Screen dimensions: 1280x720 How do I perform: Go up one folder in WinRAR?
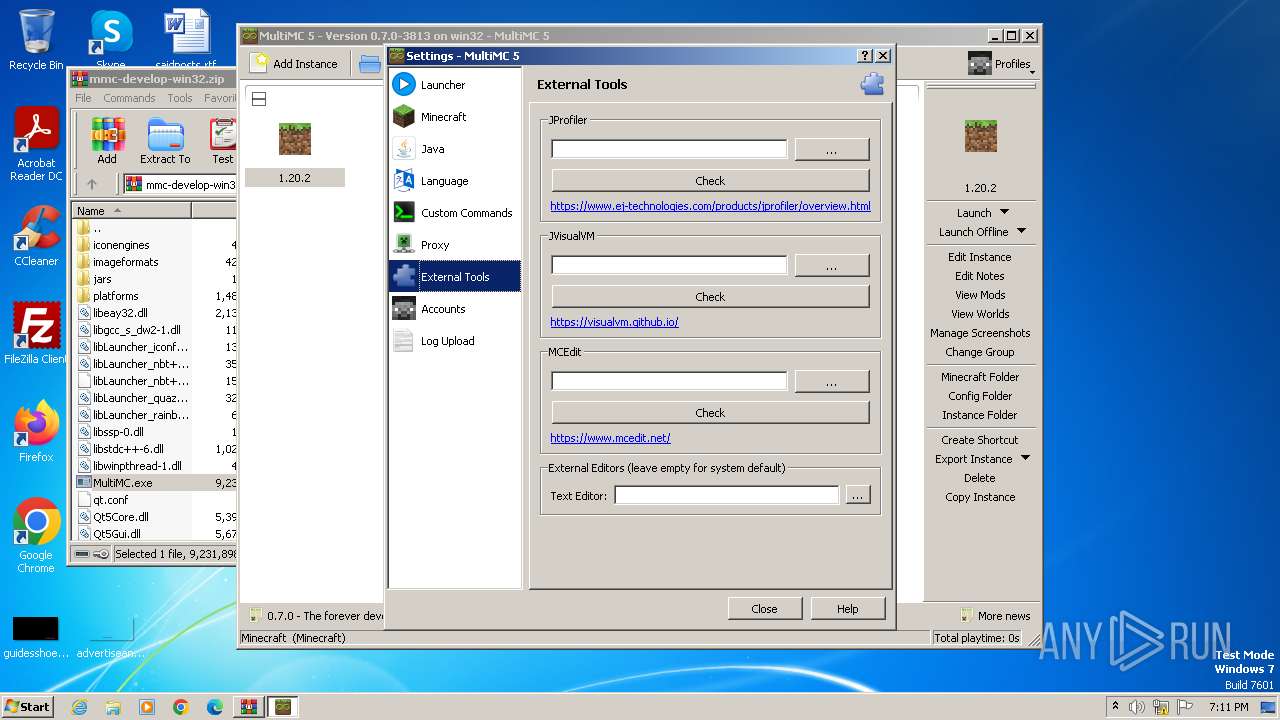click(x=92, y=184)
